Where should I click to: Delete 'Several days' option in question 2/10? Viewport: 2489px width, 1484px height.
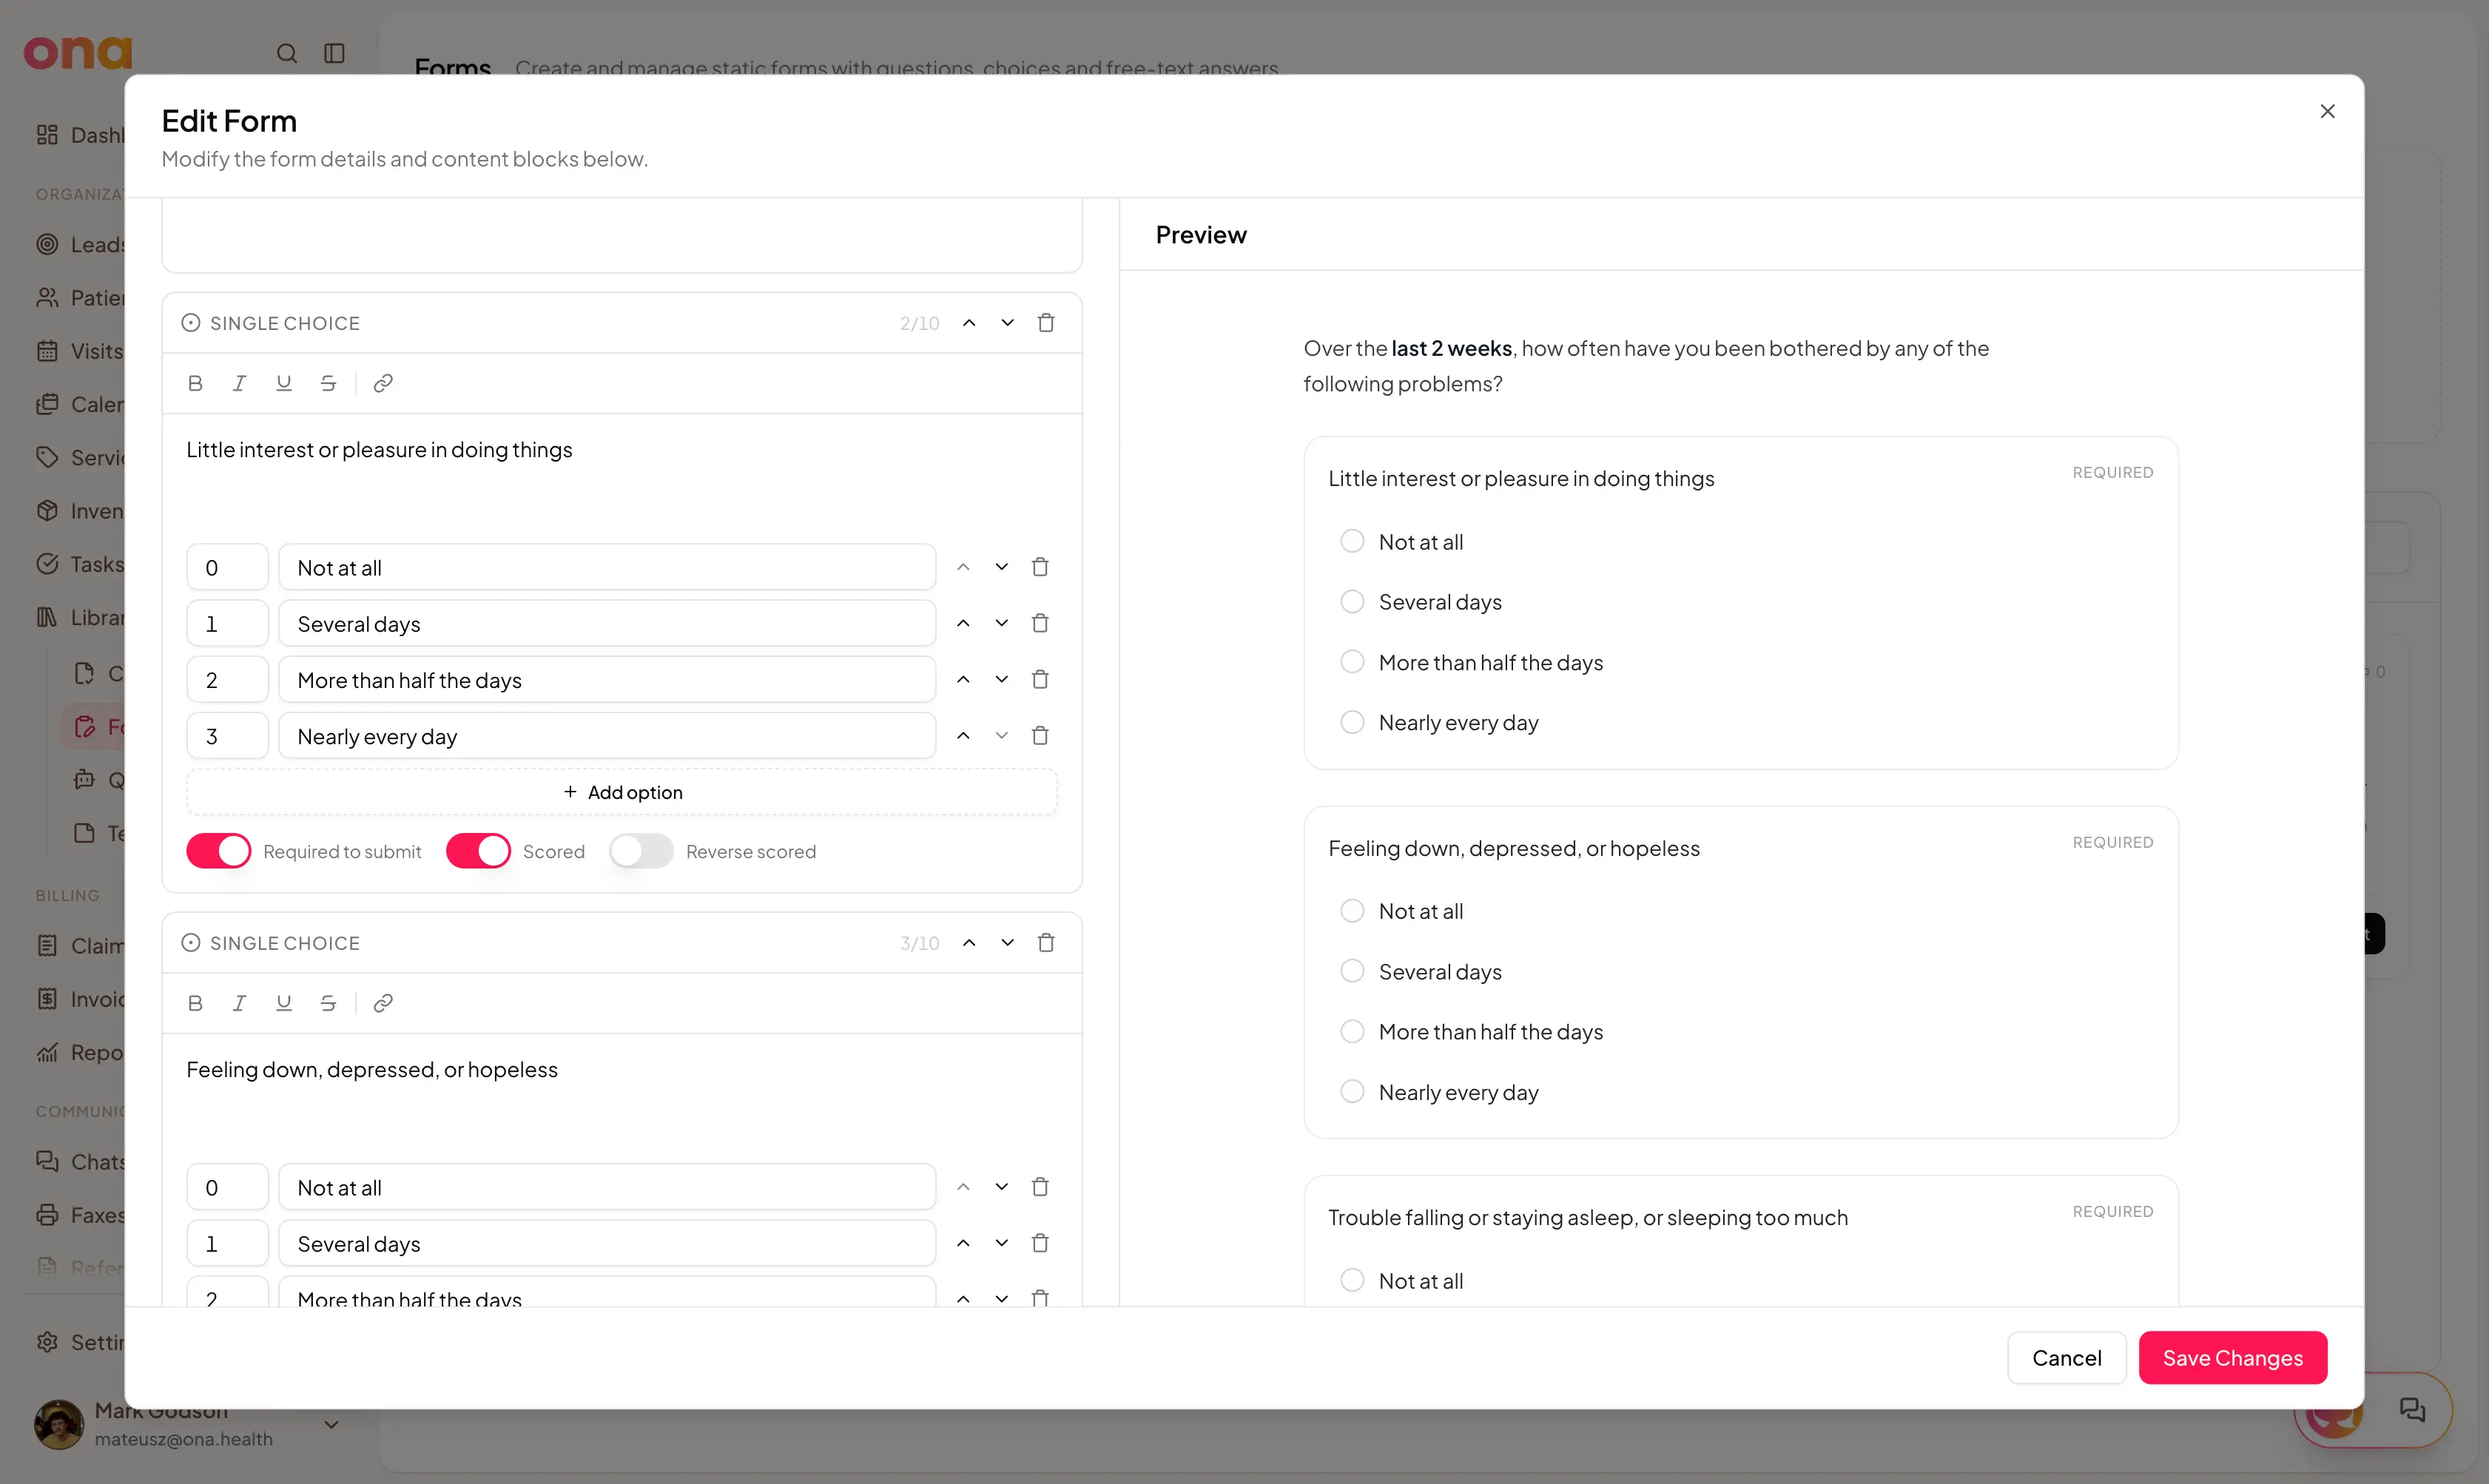[x=1040, y=623]
